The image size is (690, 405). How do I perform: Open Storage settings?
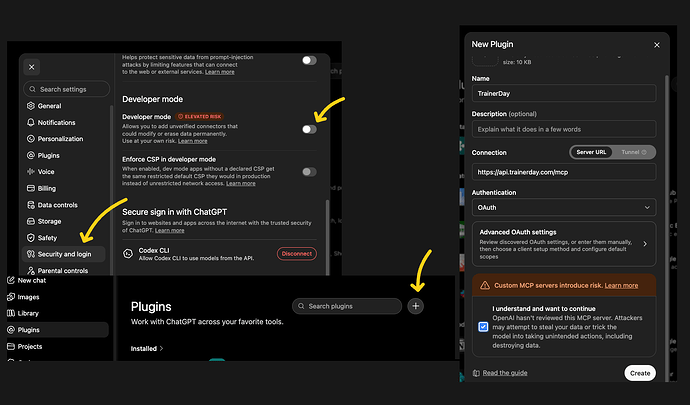coord(49,221)
